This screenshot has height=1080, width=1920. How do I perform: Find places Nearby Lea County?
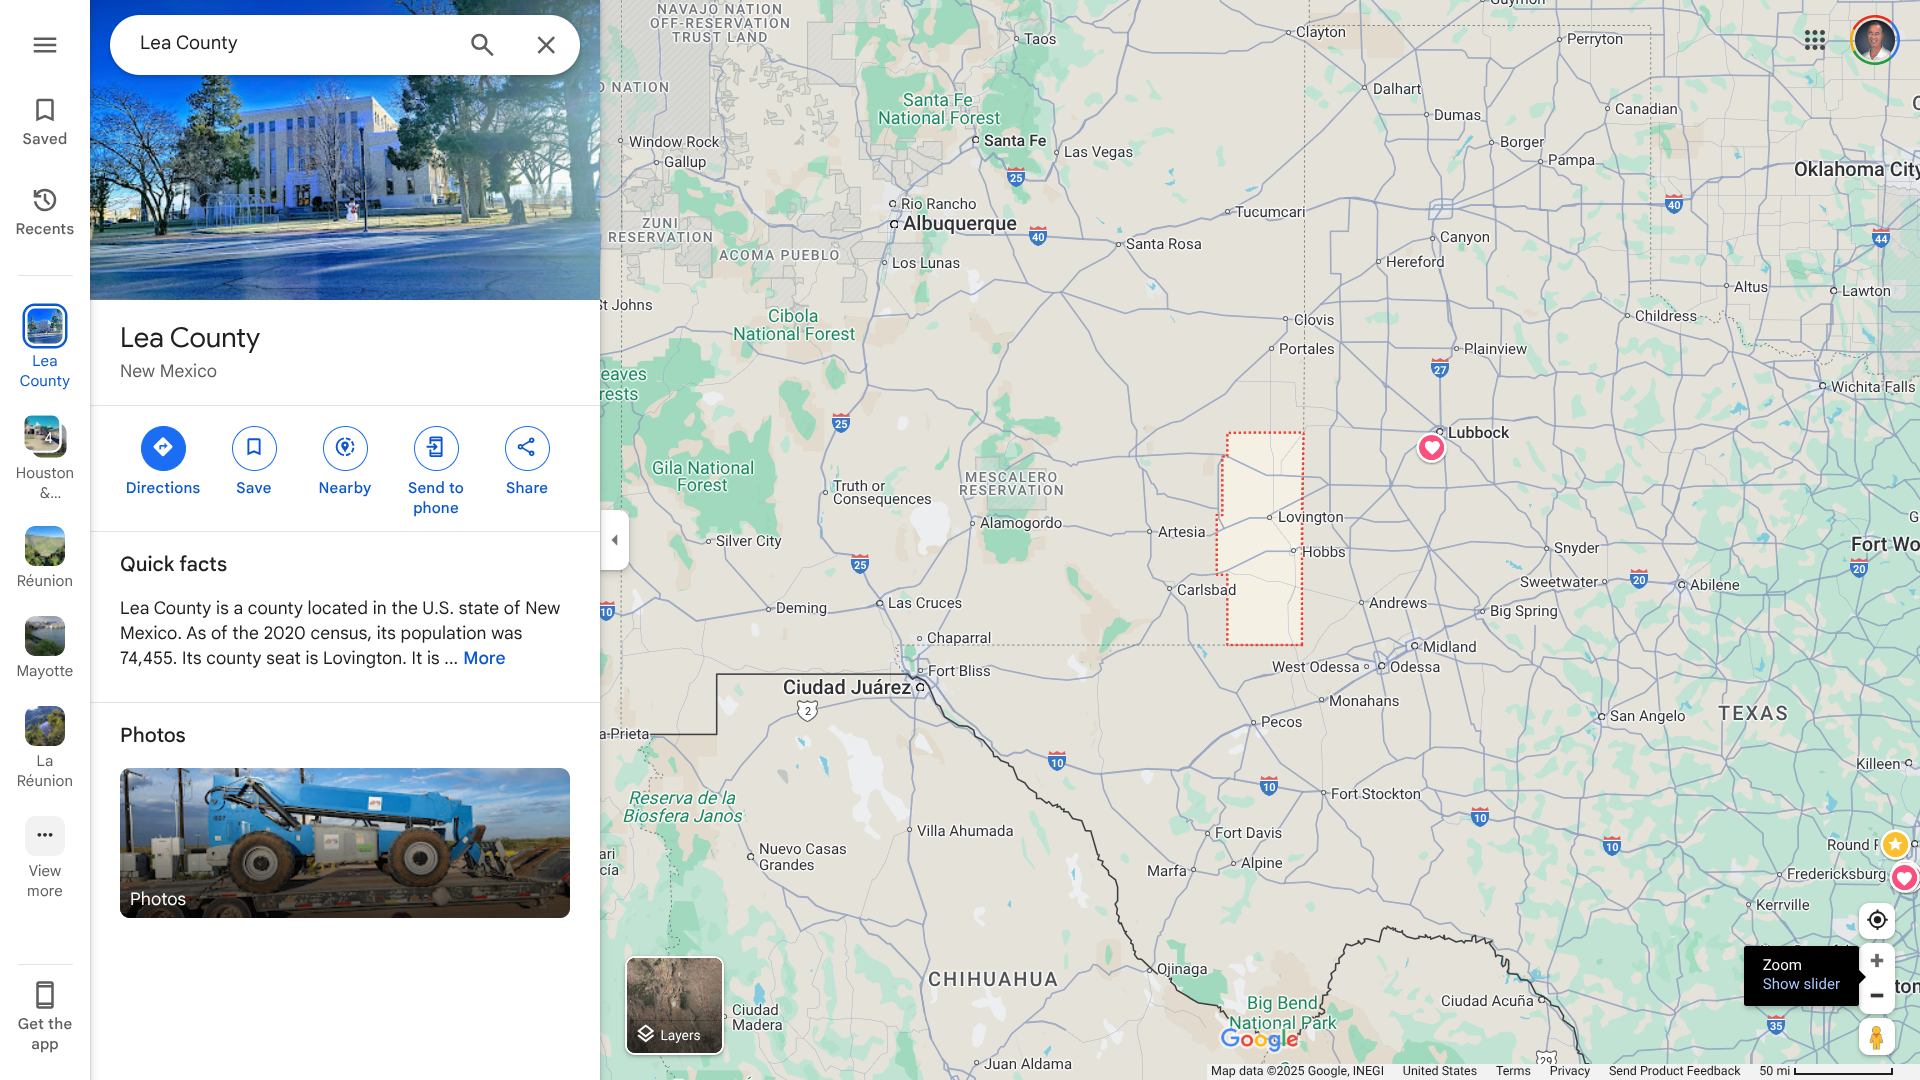click(x=345, y=462)
